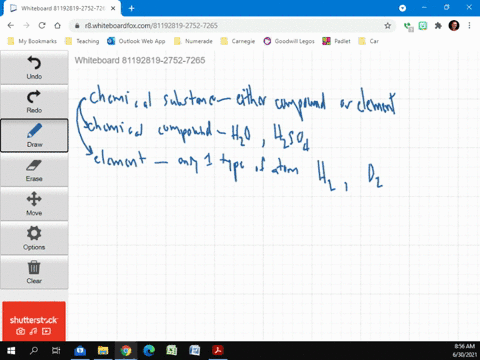Expand the Numerade bookmarks folder
480x360 pixels.
(193, 41)
